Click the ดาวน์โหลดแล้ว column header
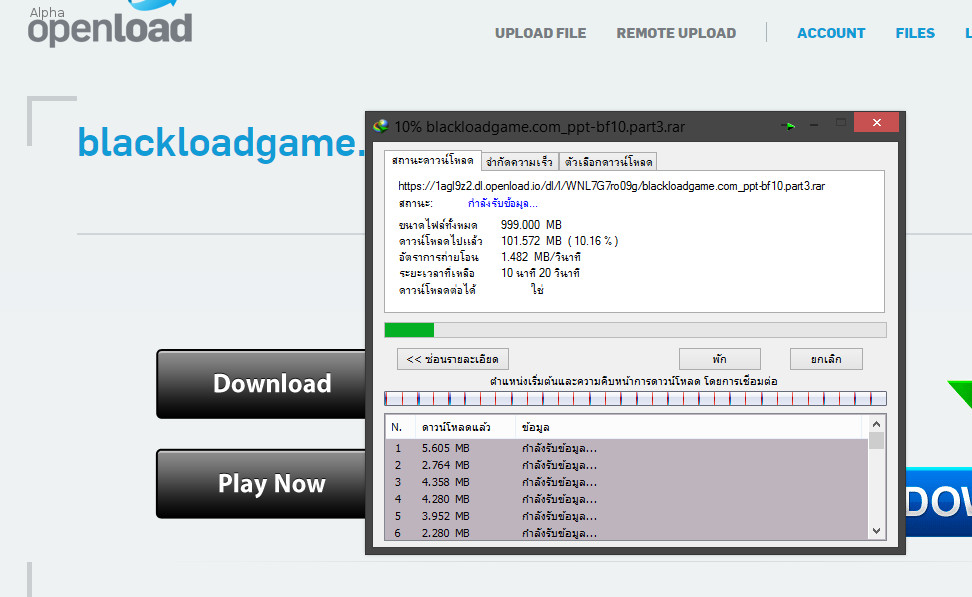 click(466, 427)
